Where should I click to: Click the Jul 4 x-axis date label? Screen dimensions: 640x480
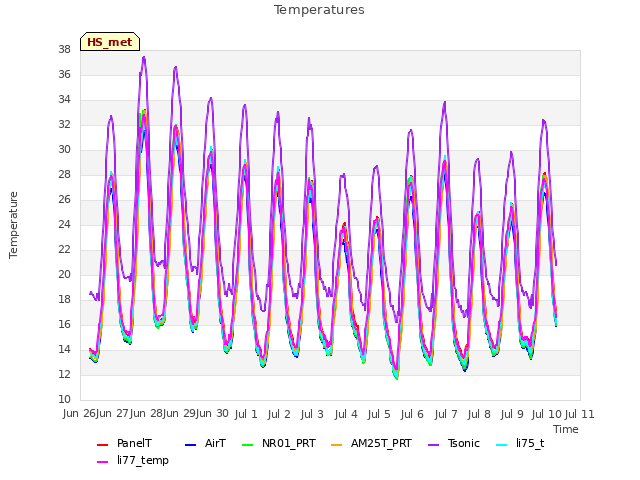[346, 414]
